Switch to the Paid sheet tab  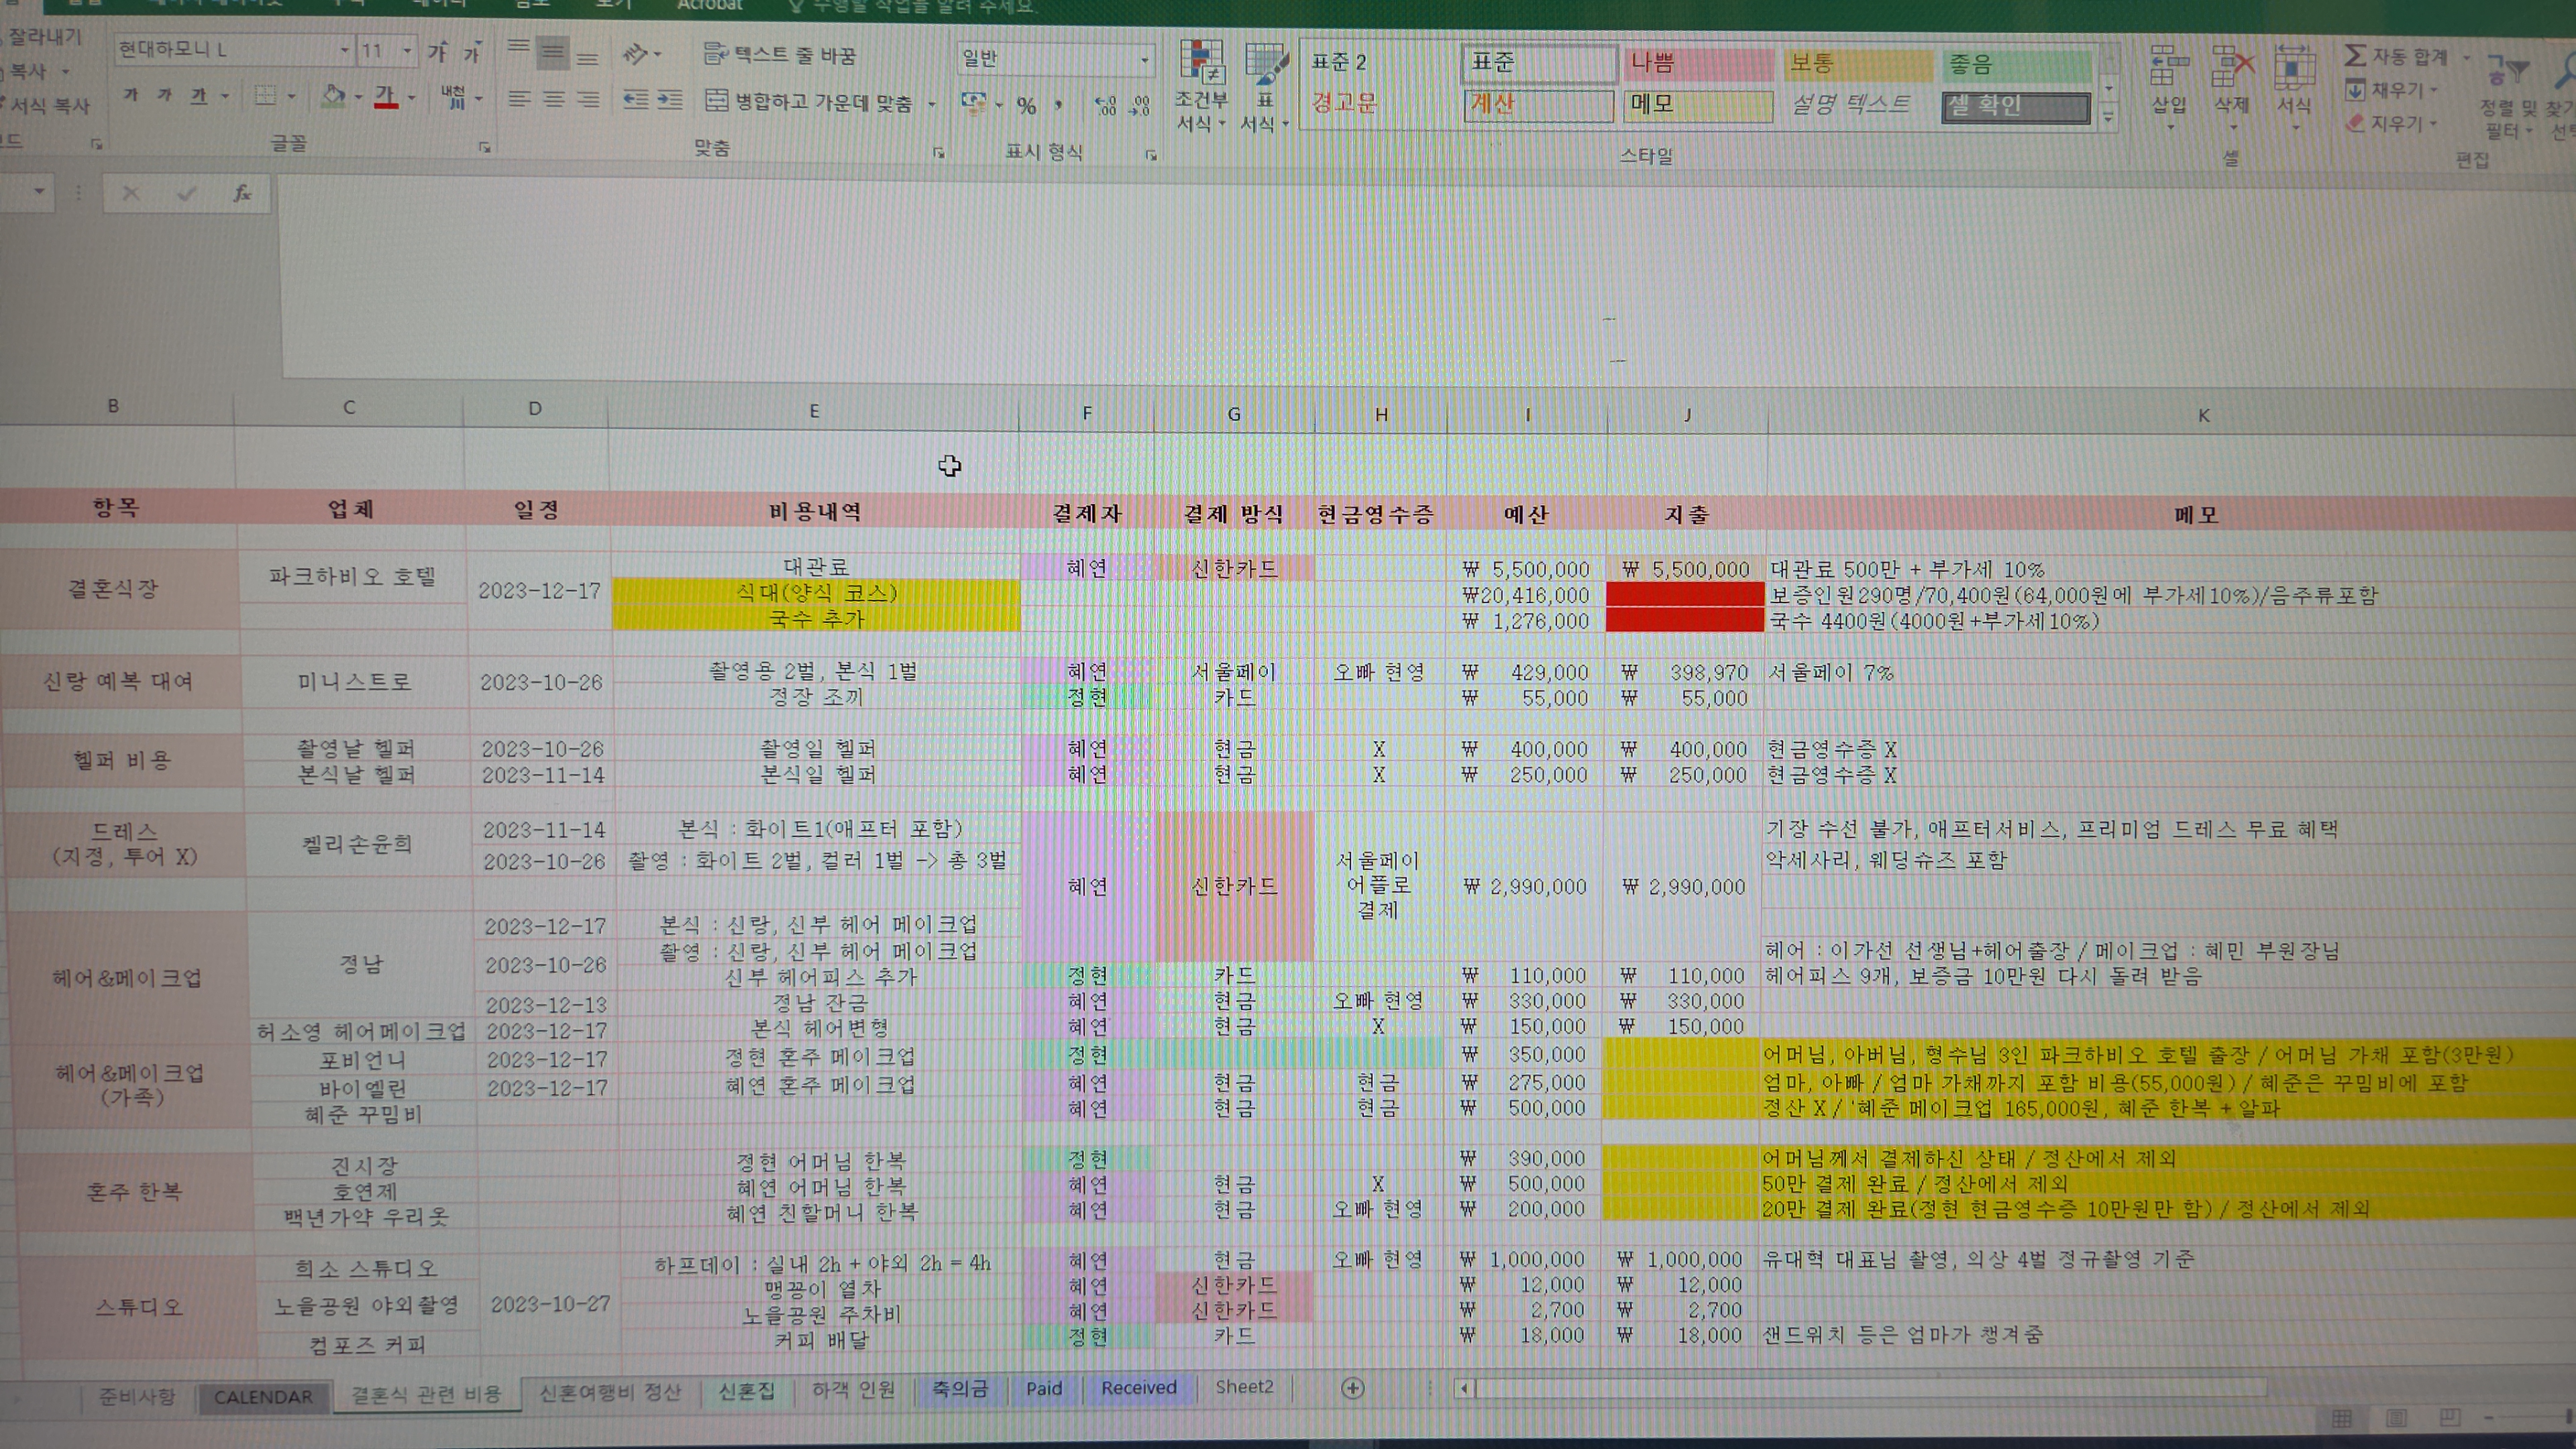point(1044,1388)
